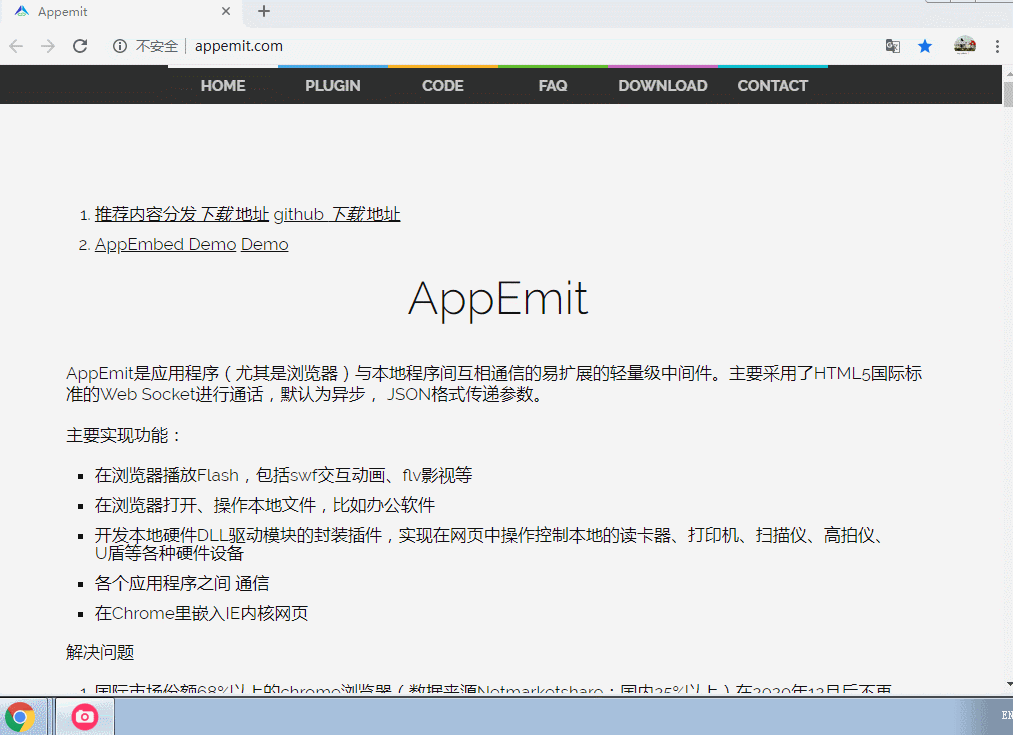
Task: Open the browser profile avatar
Action: pos(964,46)
